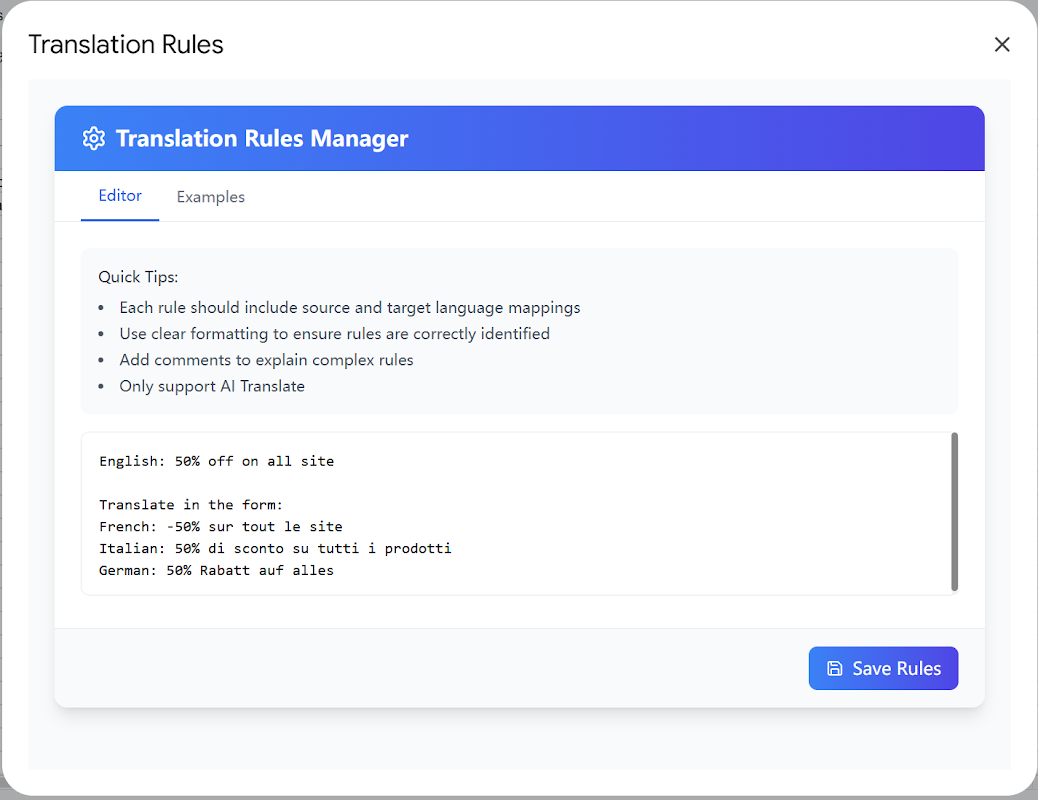Viewport: 1038px width, 800px height.
Task: Click the Quick Tips heading
Action: (x=138, y=277)
